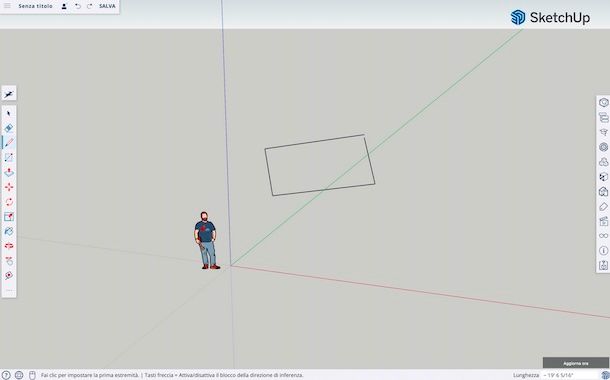Click the SALVA button
The width and height of the screenshot is (610, 380).
coord(107,6)
